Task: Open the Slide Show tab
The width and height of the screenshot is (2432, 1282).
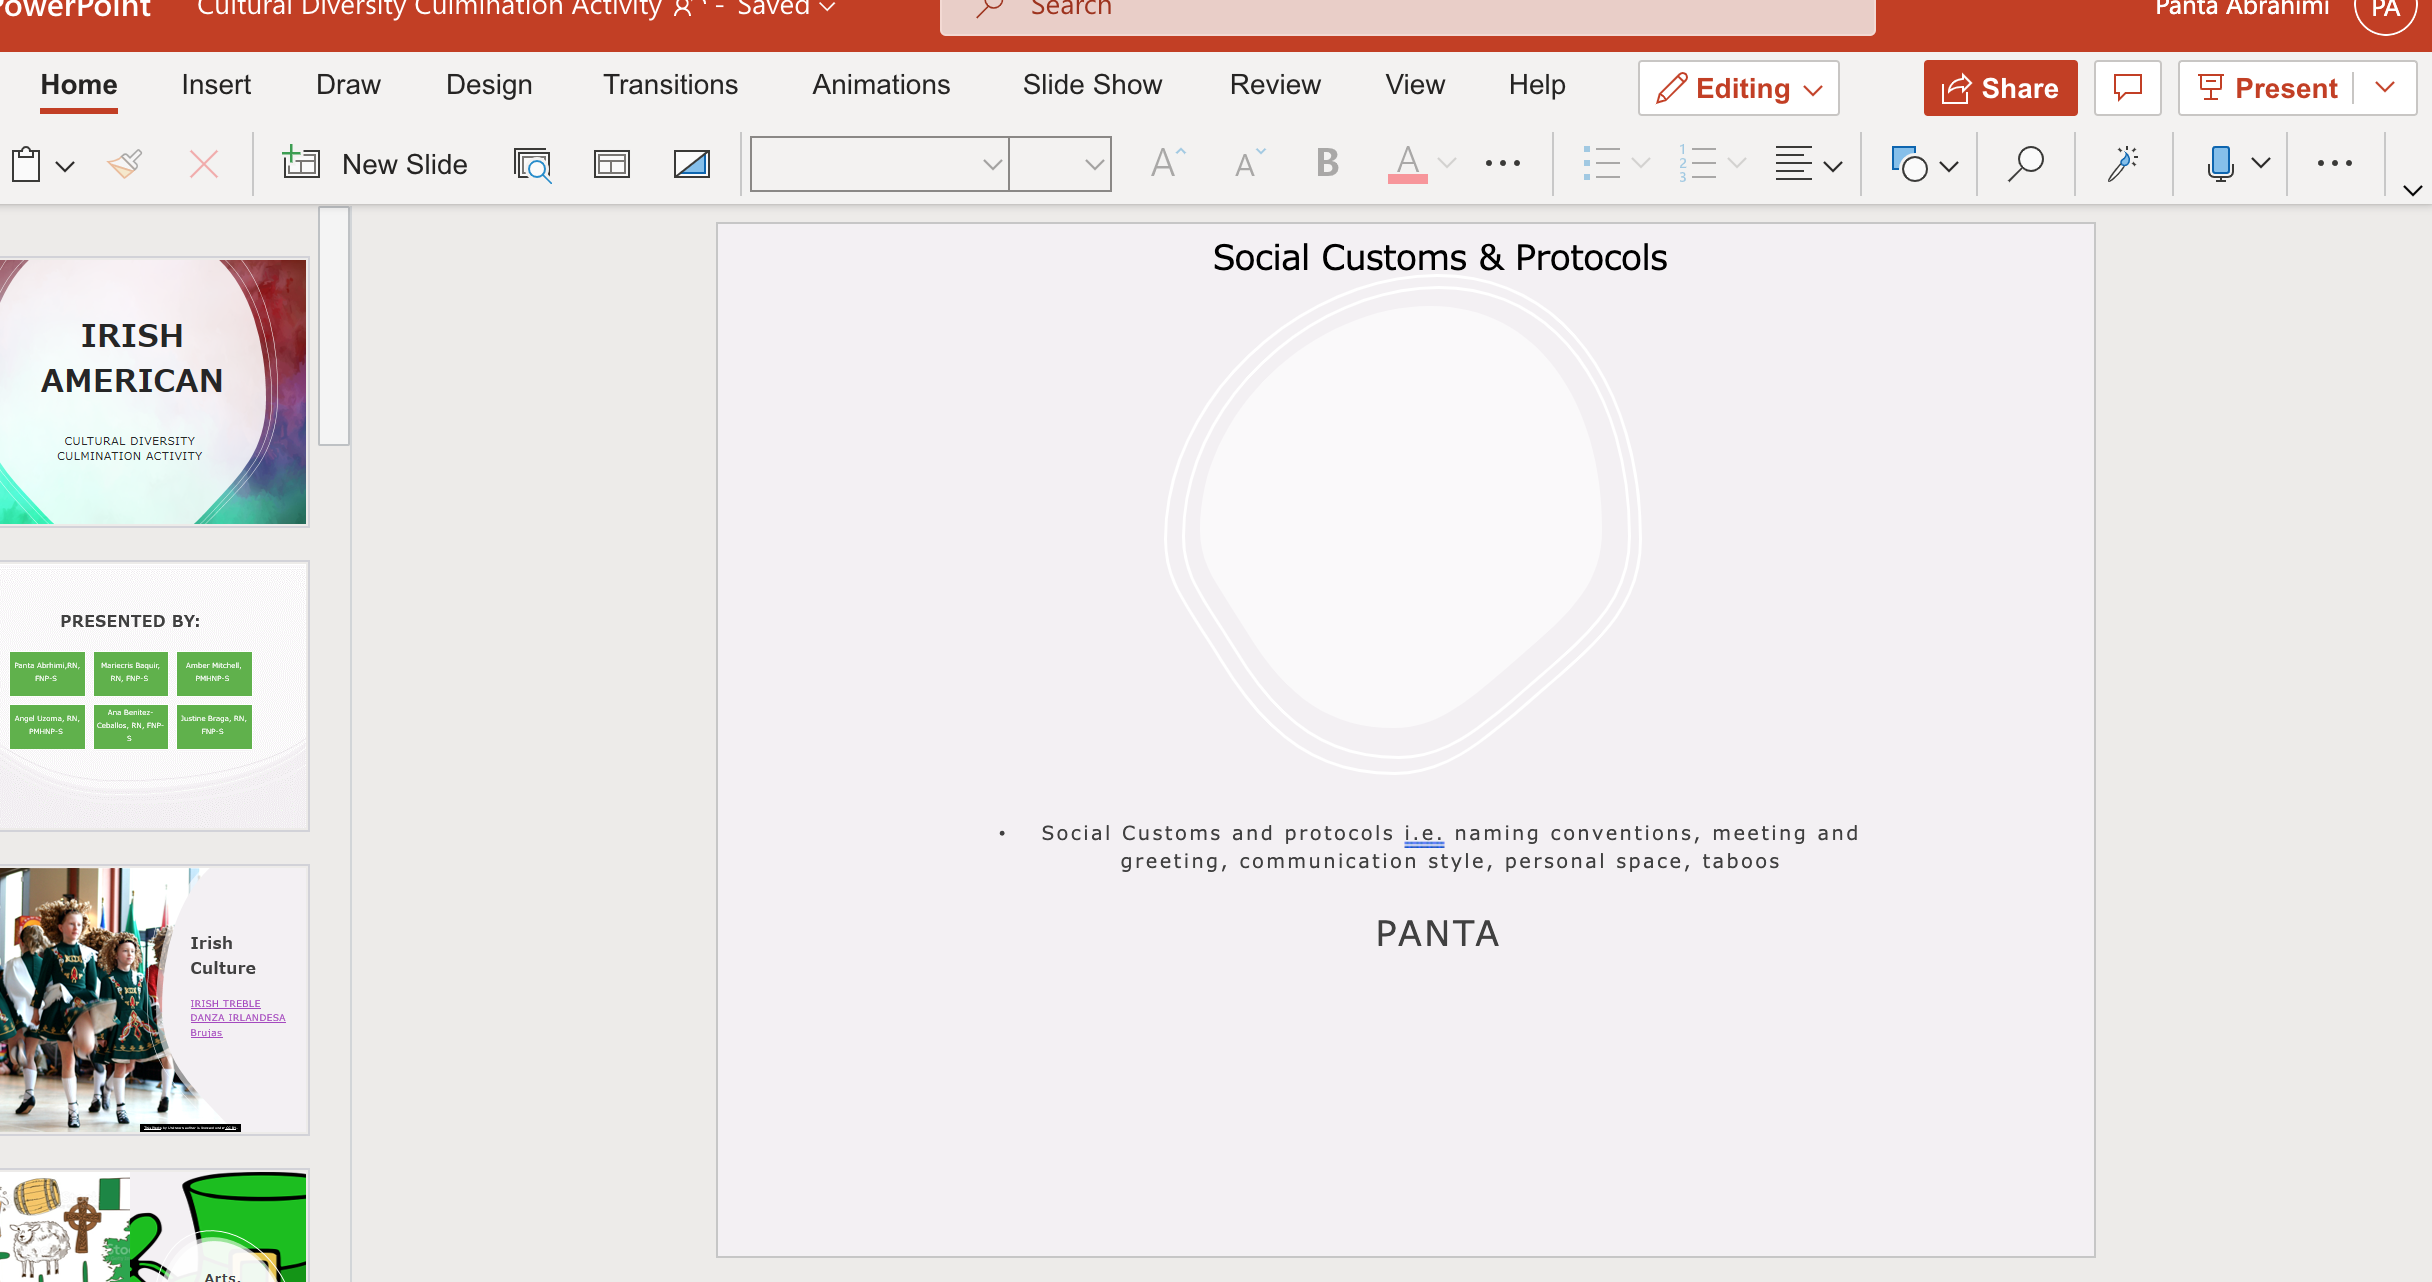Action: 1092,85
